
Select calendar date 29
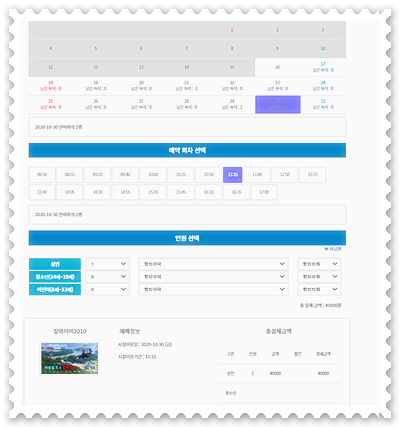[x=232, y=104]
